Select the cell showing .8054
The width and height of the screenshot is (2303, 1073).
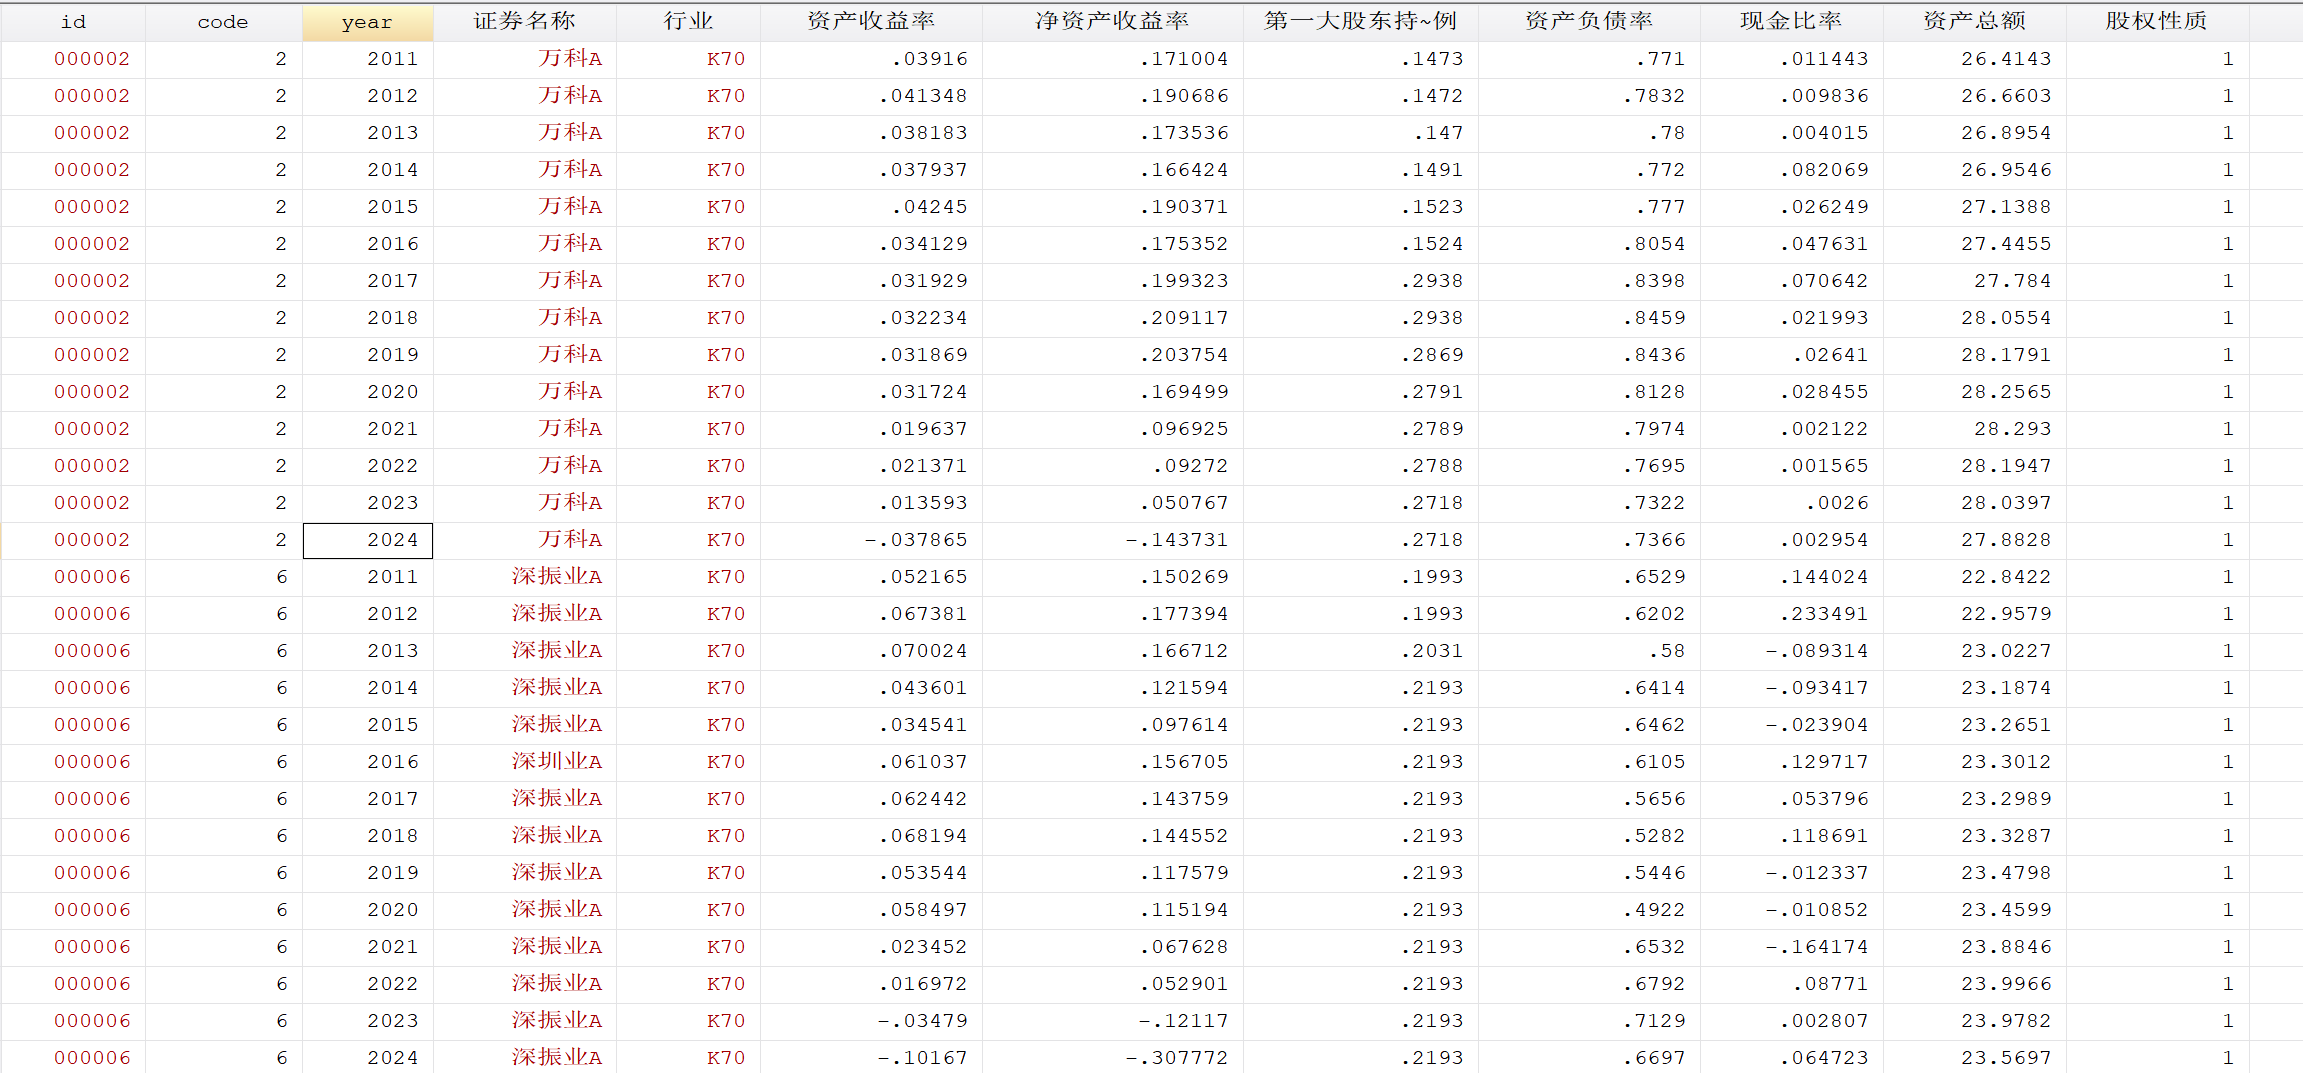click(x=1589, y=244)
